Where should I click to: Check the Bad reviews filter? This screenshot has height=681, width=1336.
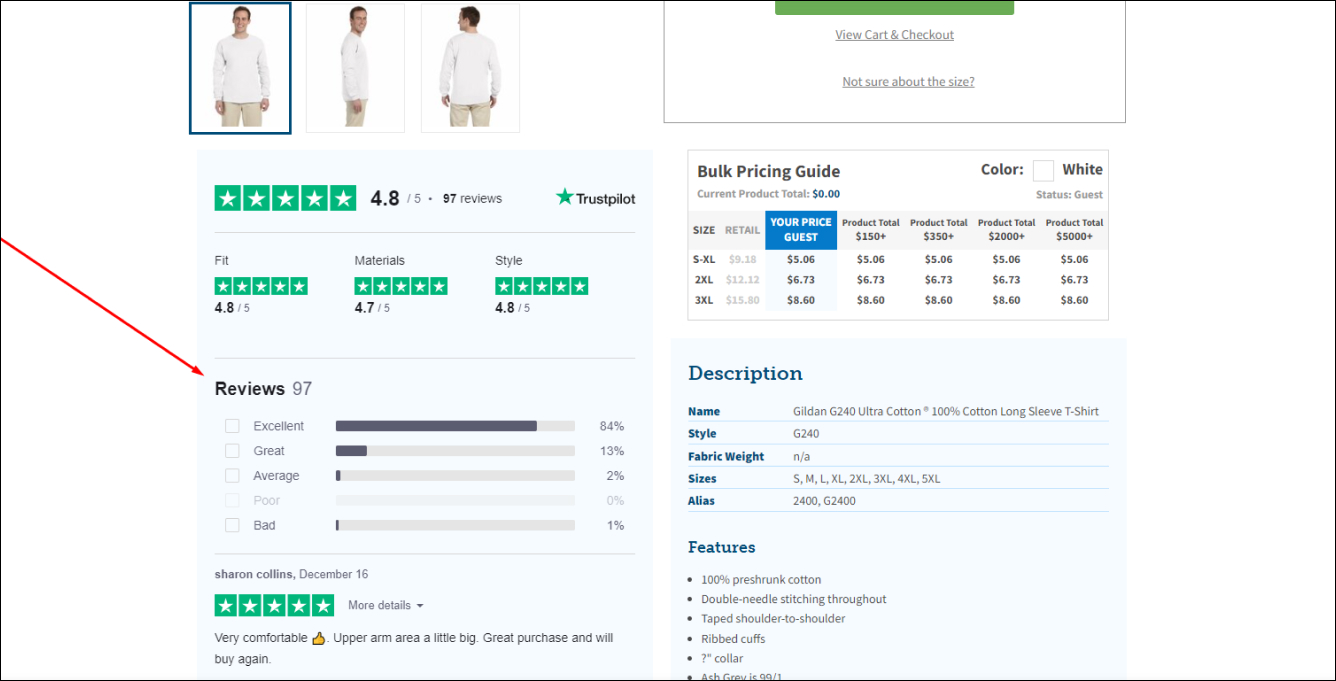[x=232, y=525]
